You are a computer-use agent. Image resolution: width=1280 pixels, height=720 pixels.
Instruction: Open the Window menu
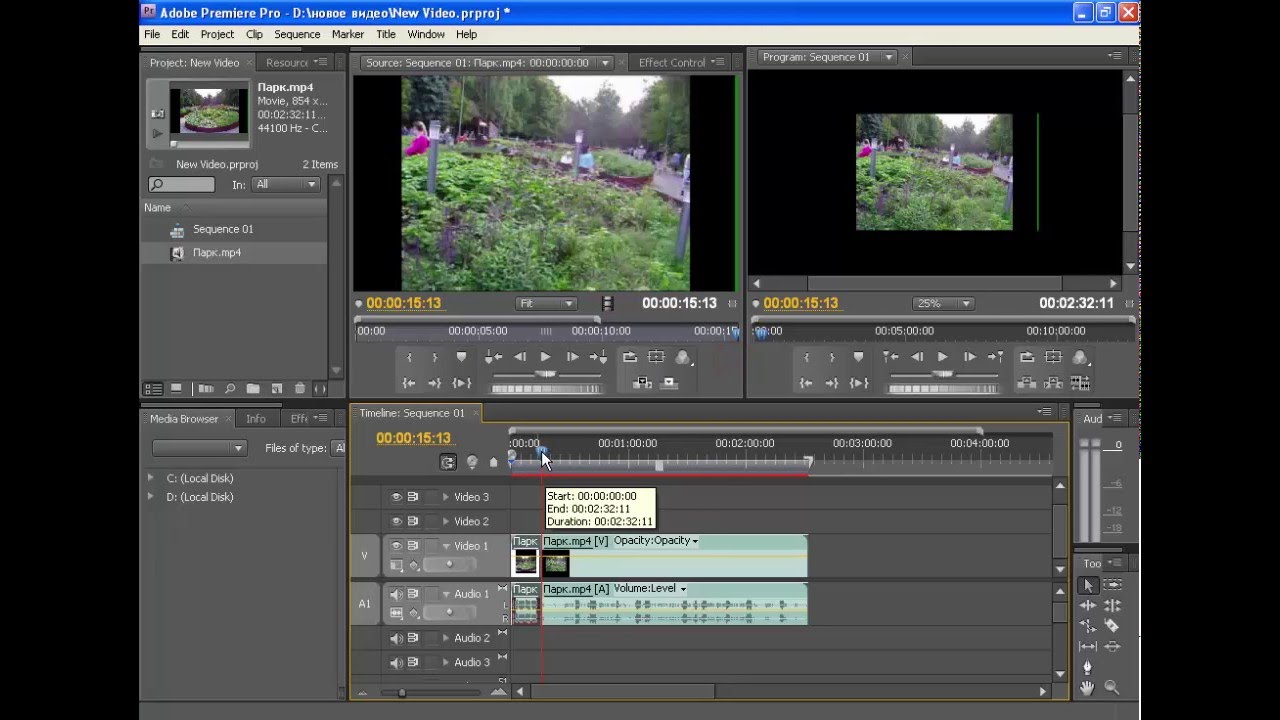click(426, 34)
